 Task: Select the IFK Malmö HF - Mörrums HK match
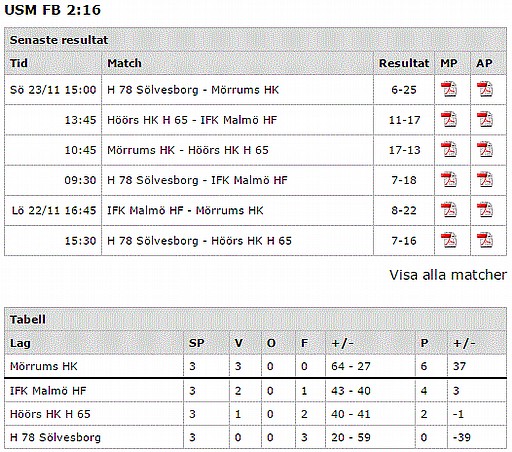[185, 210]
